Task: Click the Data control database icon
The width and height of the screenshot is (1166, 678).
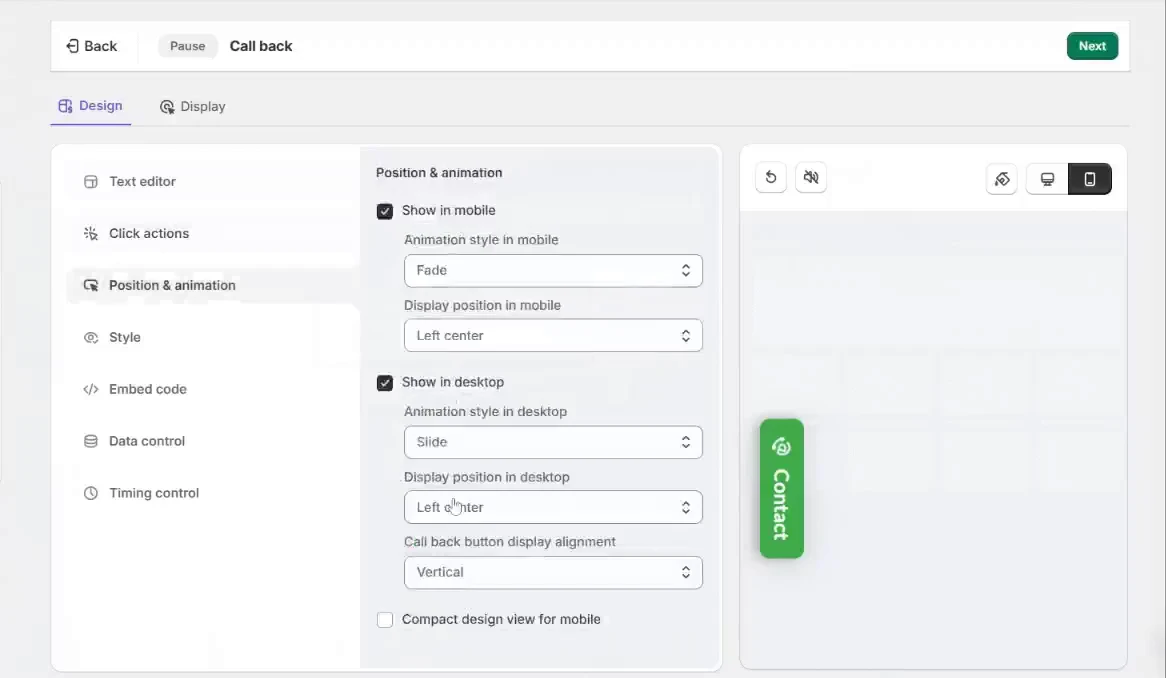Action: 91,442
